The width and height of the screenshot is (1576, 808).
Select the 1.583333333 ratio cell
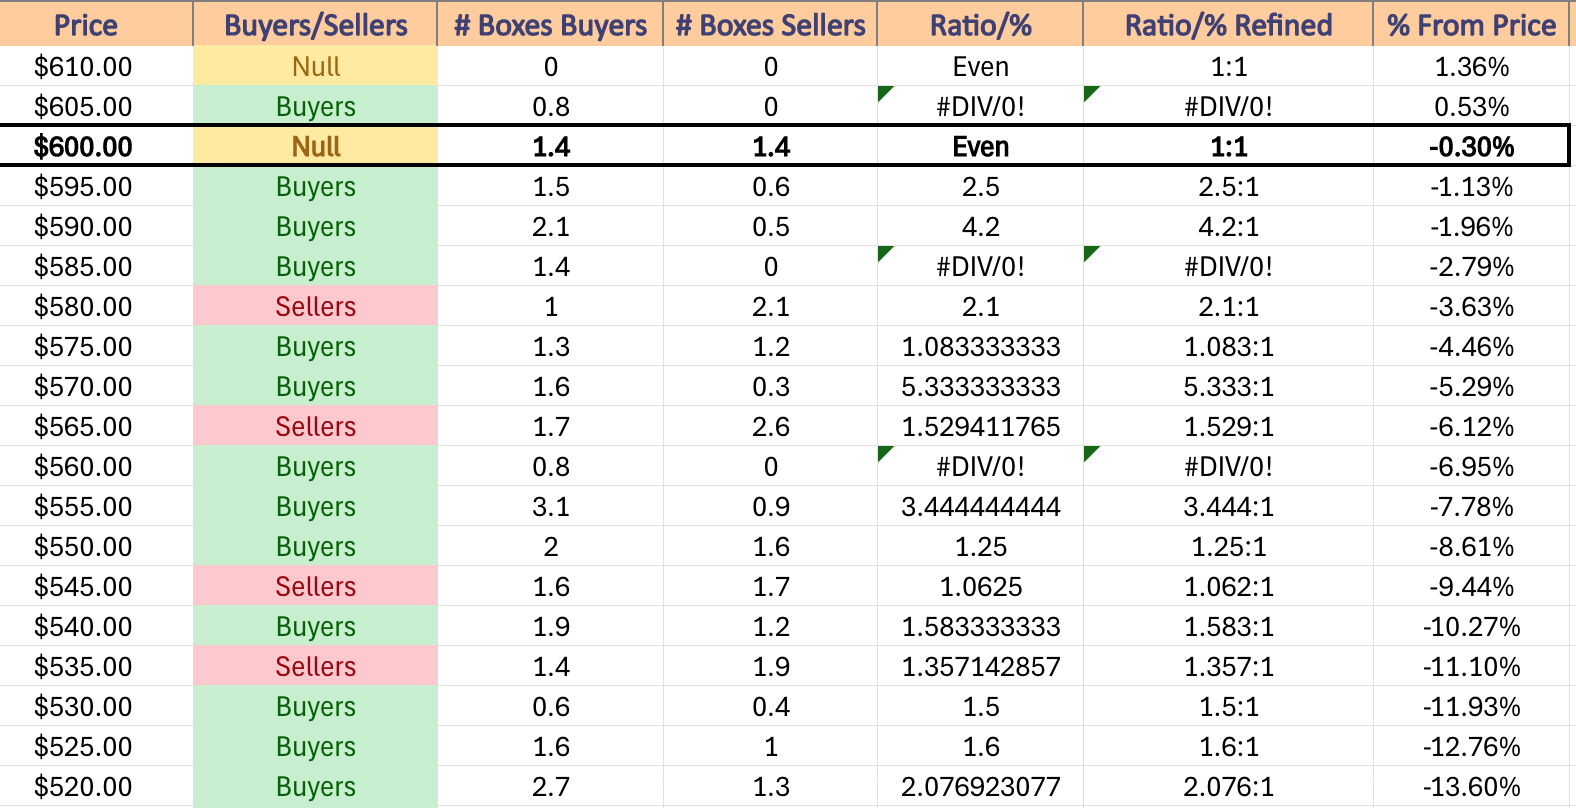point(980,626)
